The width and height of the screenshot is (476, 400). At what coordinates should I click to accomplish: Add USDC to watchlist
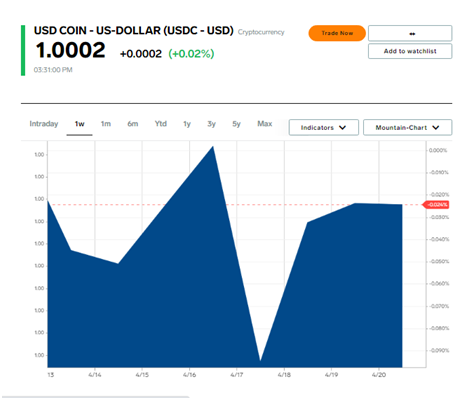point(410,51)
